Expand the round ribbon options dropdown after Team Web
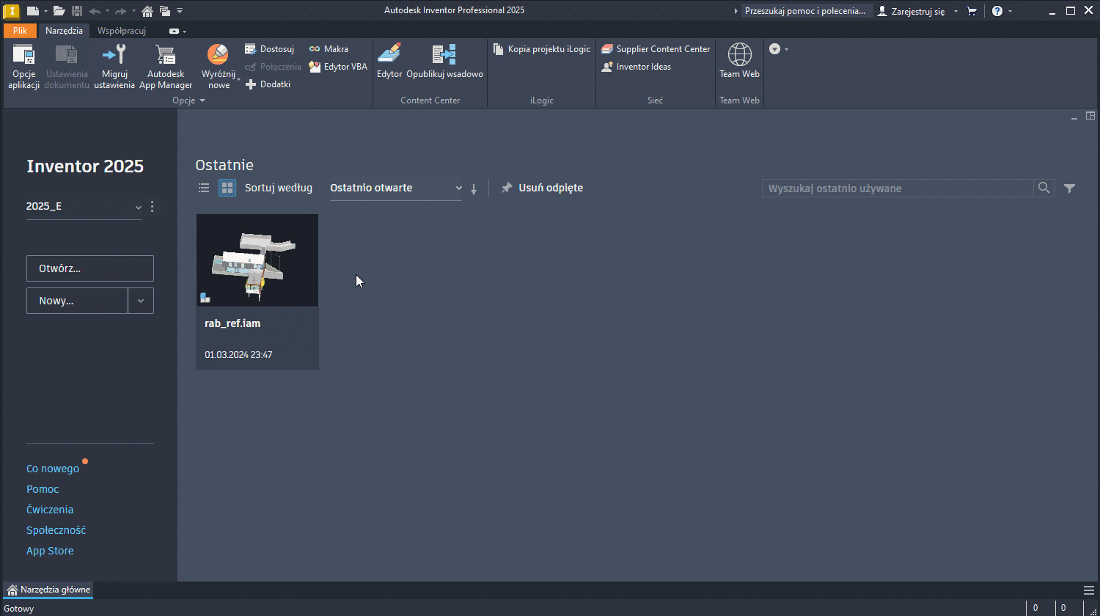This screenshot has width=1100, height=616. [x=778, y=49]
